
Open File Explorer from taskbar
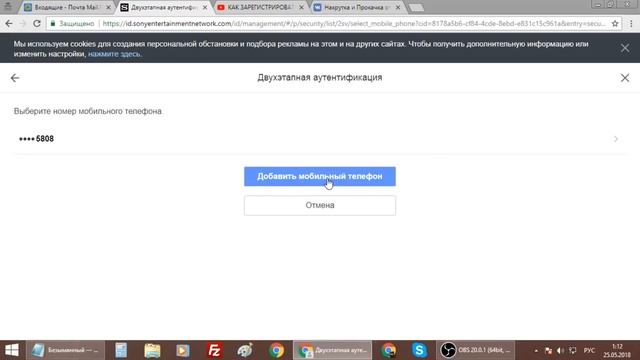click(x=152, y=350)
